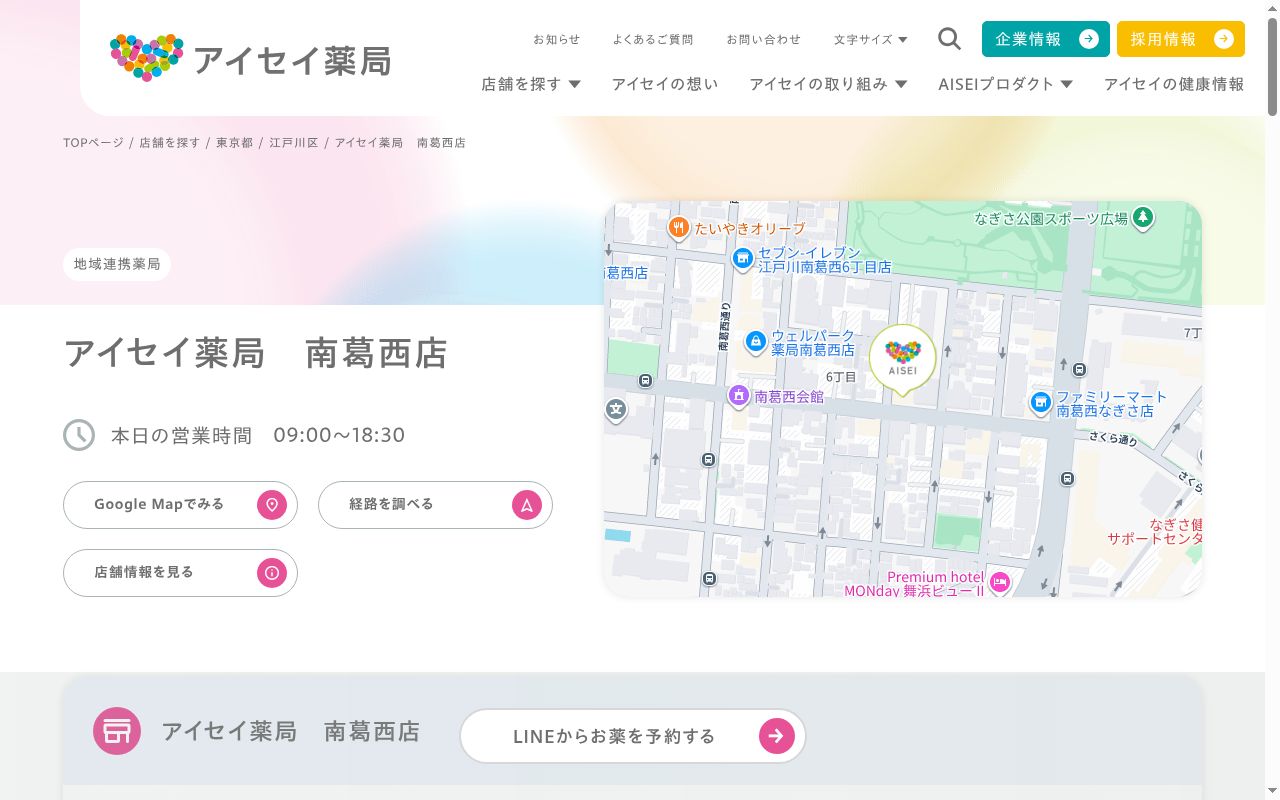Click the なぎさ公園 green tree marker
The height and width of the screenshot is (800, 1280).
(1143, 217)
